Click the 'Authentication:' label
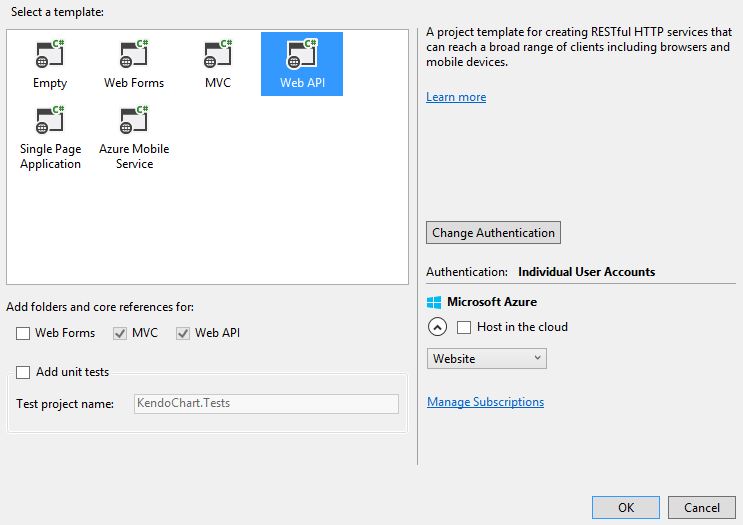The image size is (743, 525). point(467,272)
